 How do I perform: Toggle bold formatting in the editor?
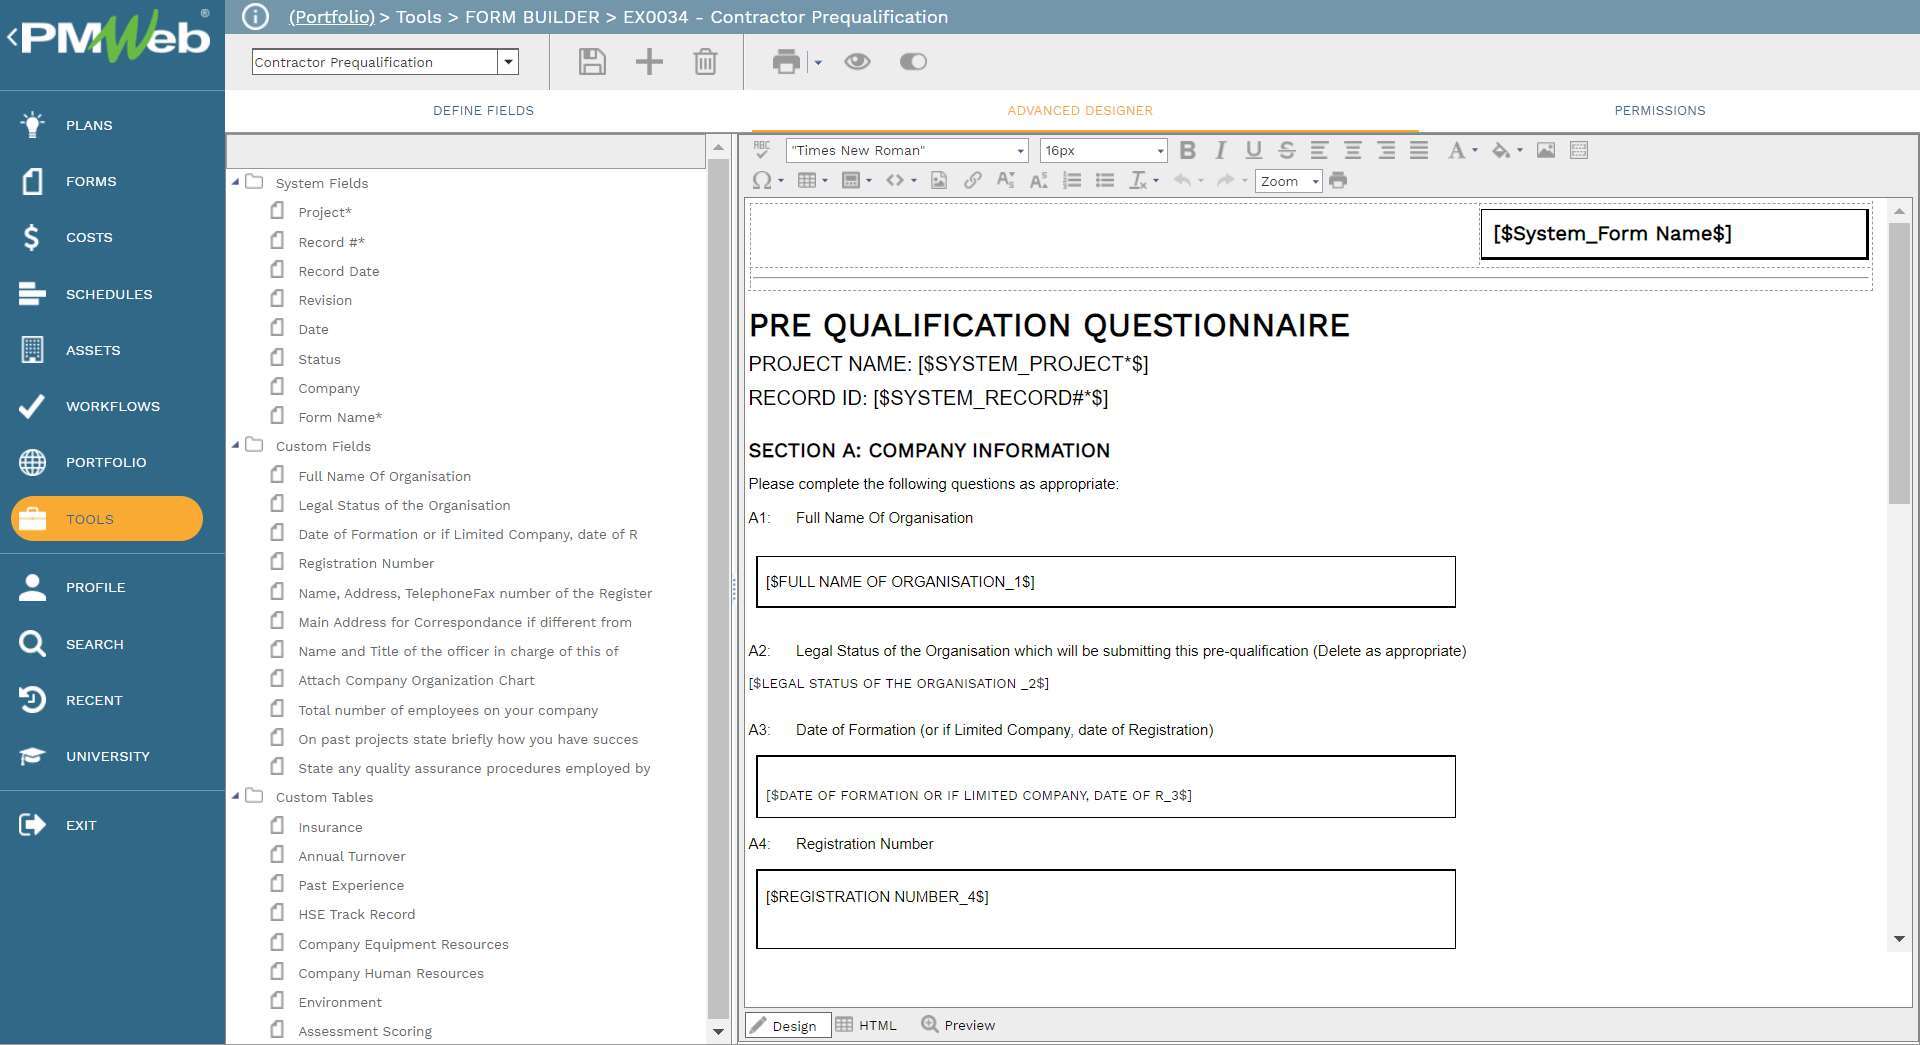click(1187, 150)
